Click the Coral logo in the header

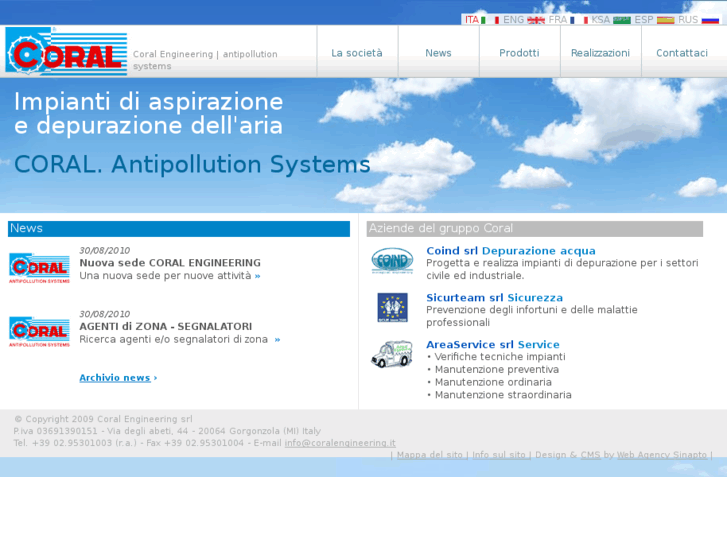tap(66, 51)
